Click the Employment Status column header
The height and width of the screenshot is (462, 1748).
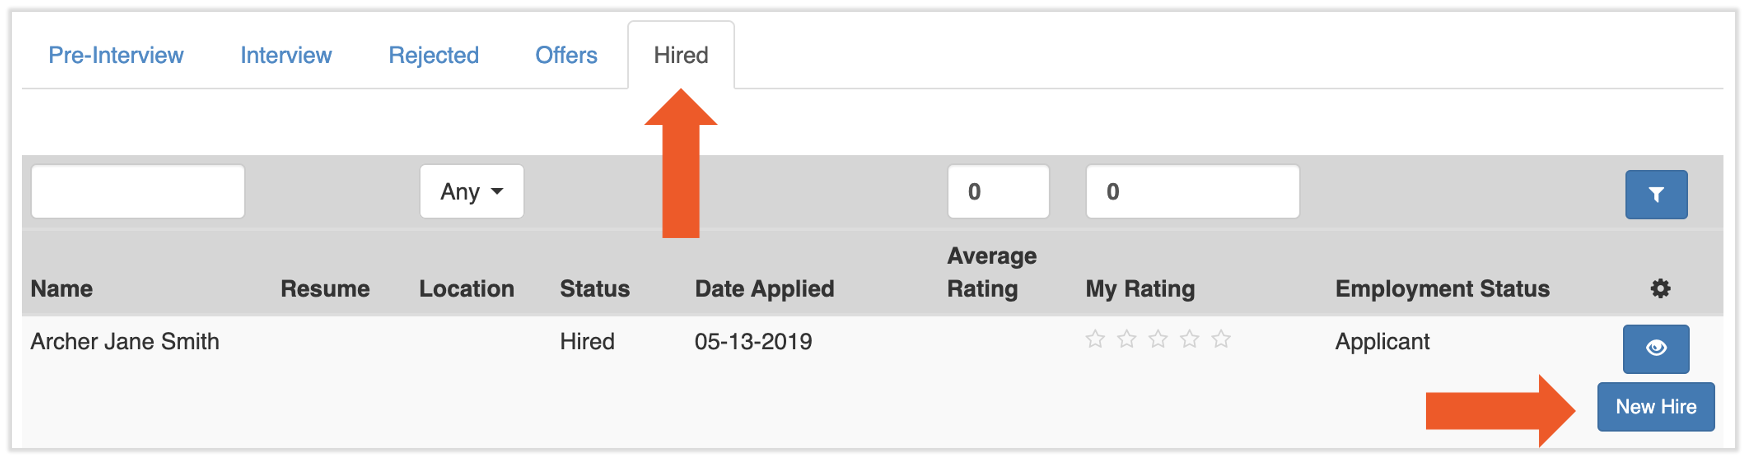pyautogui.click(x=1442, y=289)
